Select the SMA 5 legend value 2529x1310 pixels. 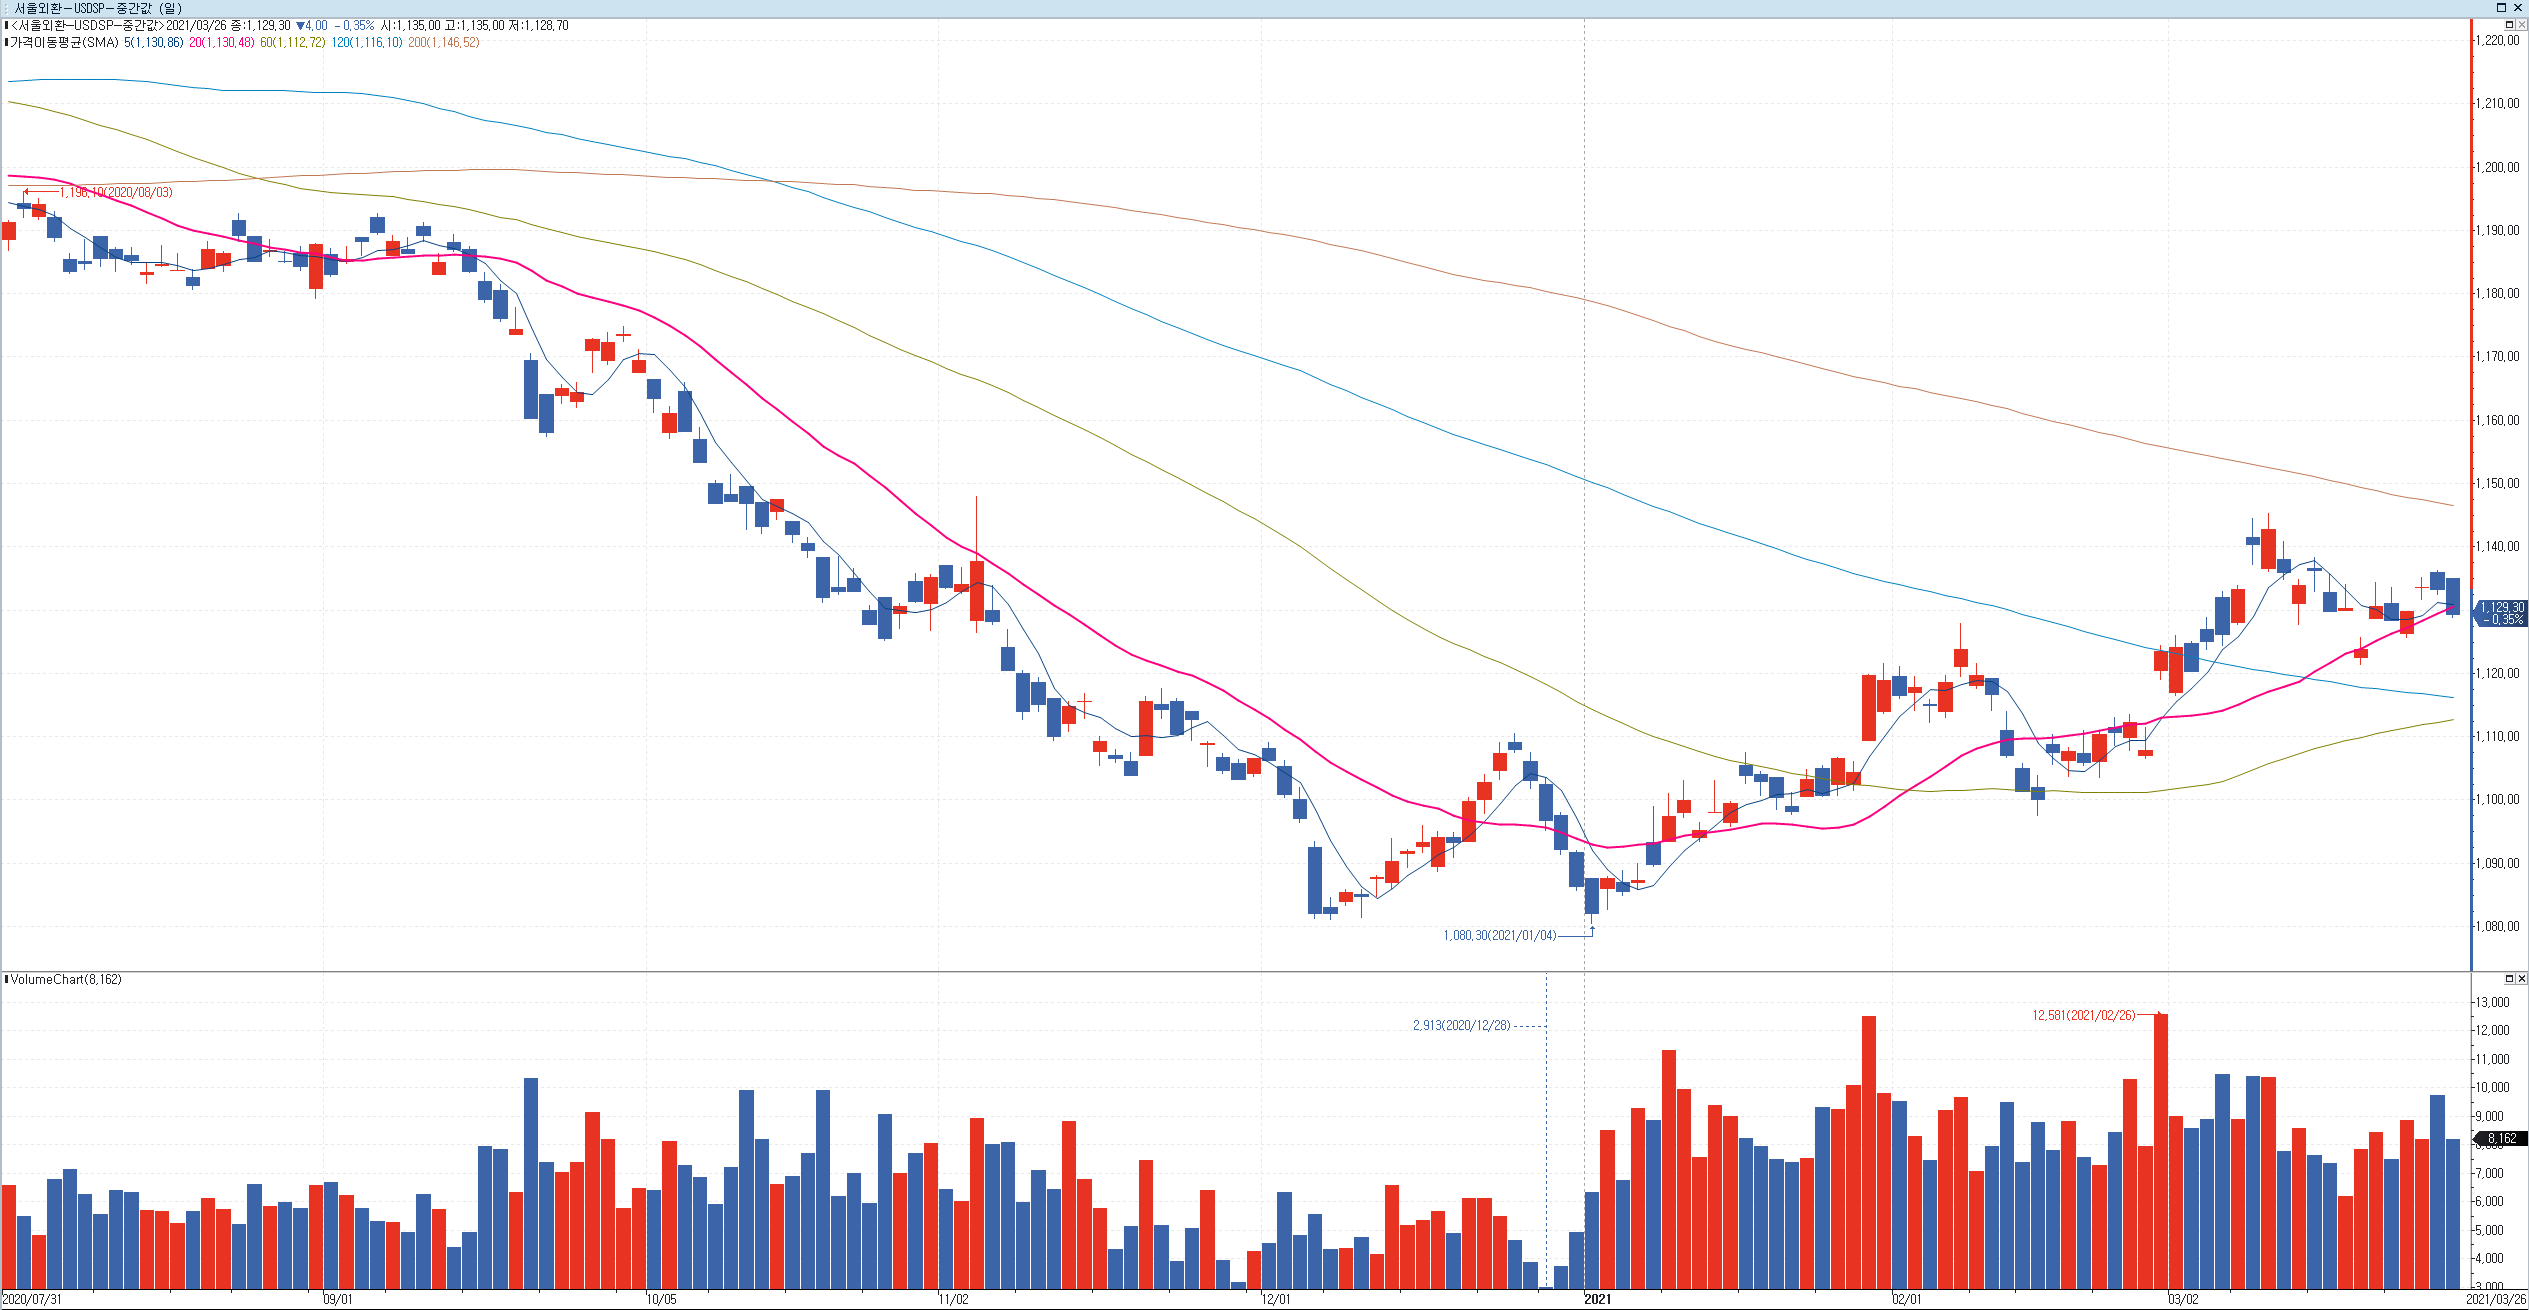pos(153,43)
